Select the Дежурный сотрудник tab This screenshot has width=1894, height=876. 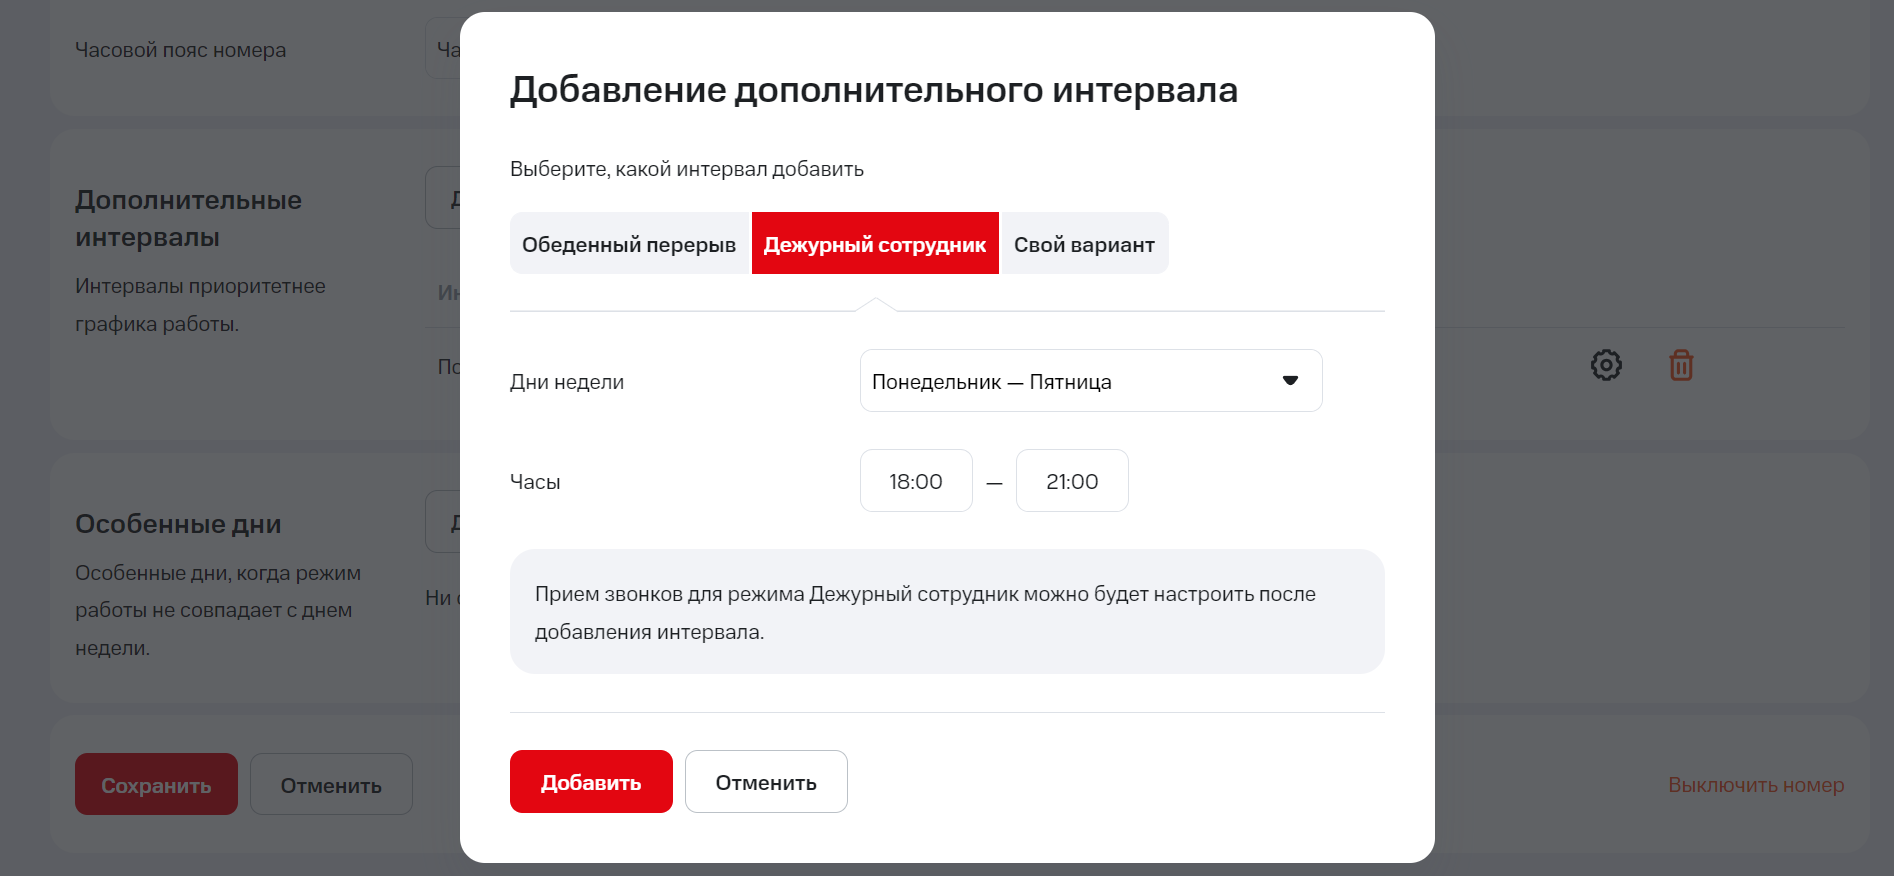click(x=875, y=244)
